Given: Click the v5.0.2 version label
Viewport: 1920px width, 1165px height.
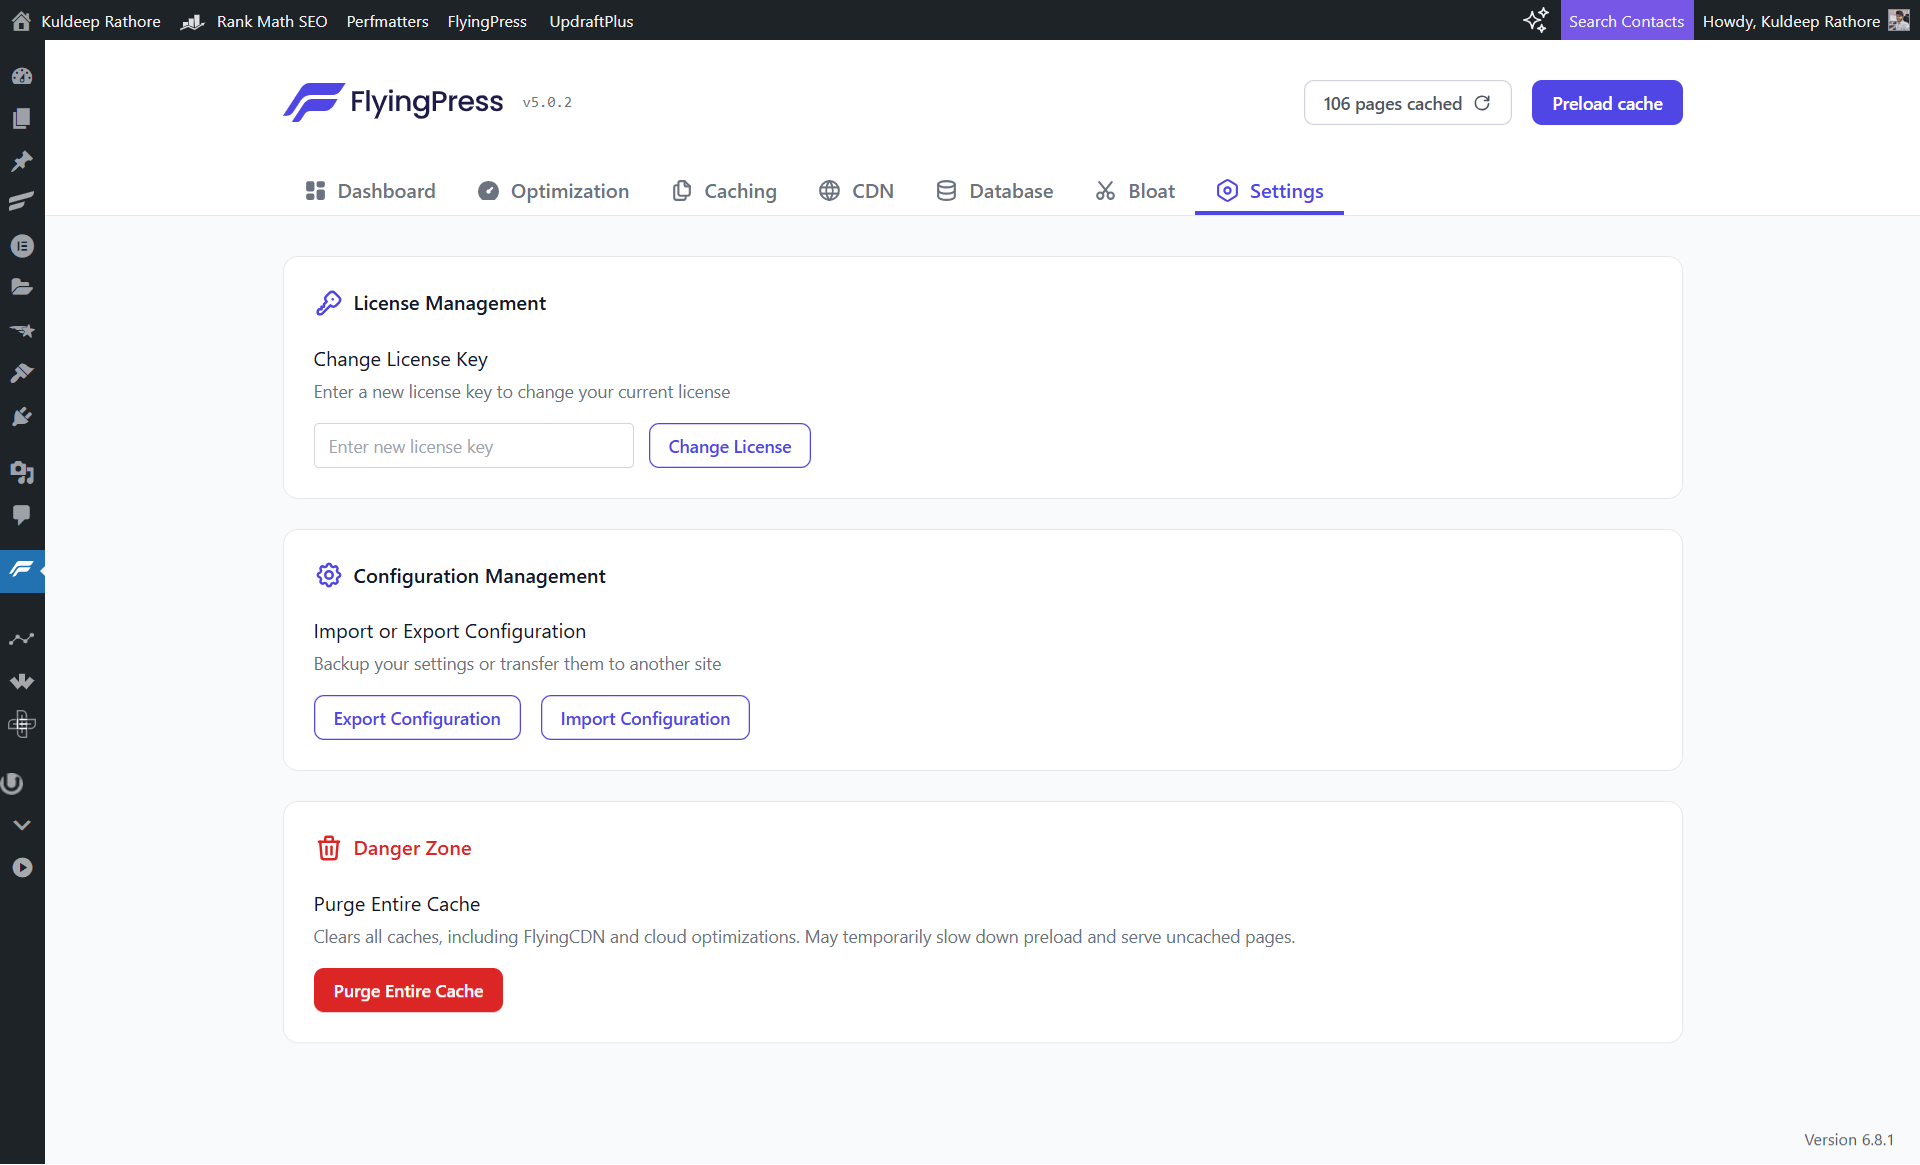Looking at the screenshot, I should (547, 102).
